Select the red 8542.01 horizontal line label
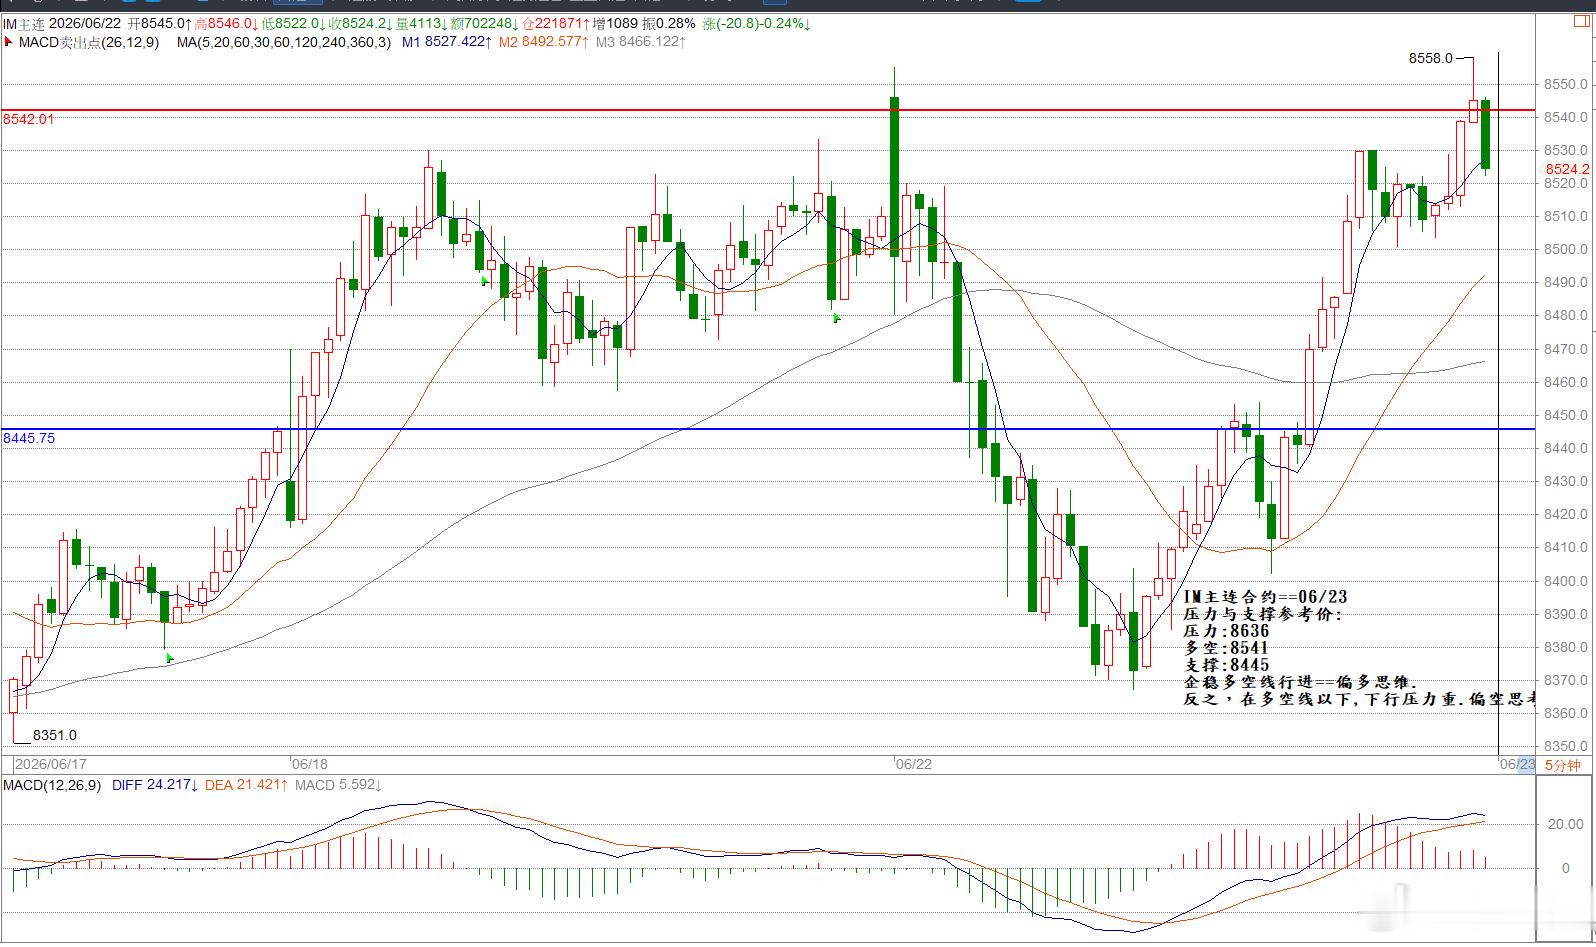The image size is (1596, 947). coord(29,119)
